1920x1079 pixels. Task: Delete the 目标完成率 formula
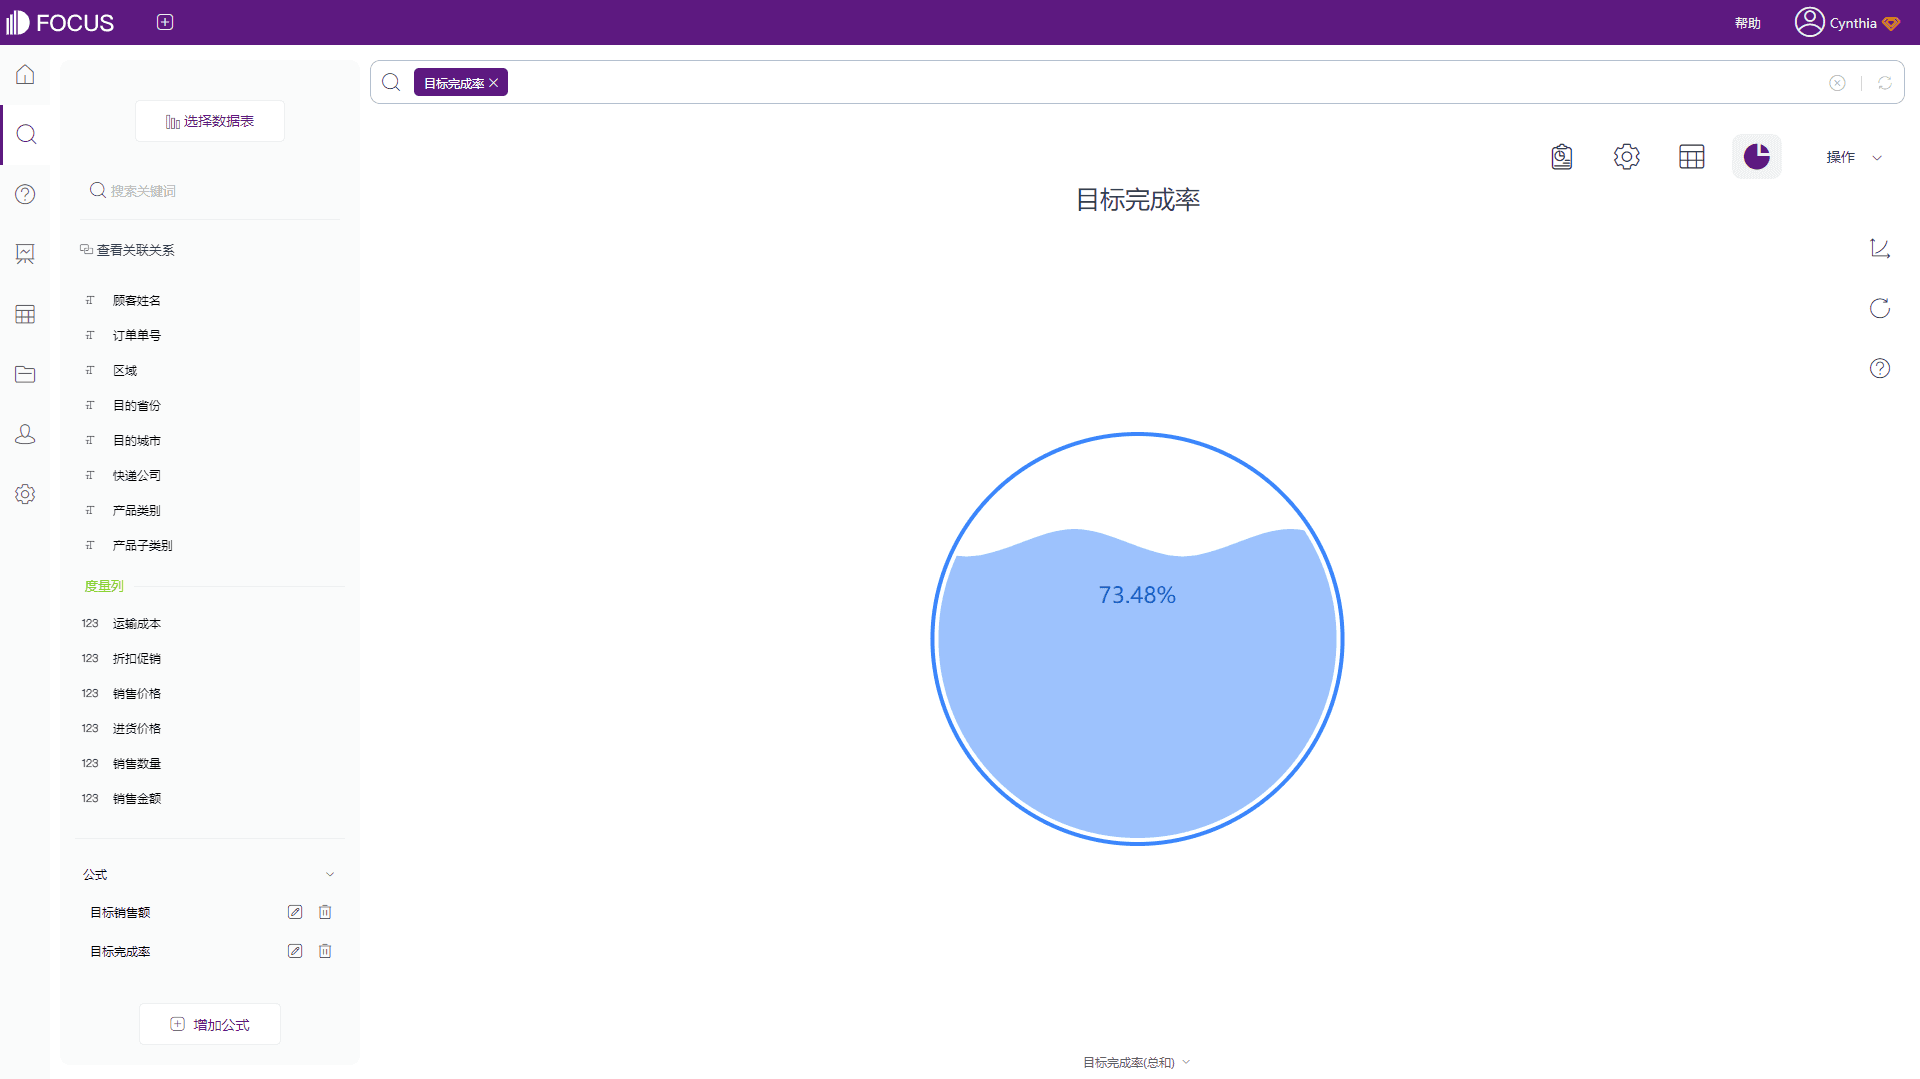[x=325, y=951]
